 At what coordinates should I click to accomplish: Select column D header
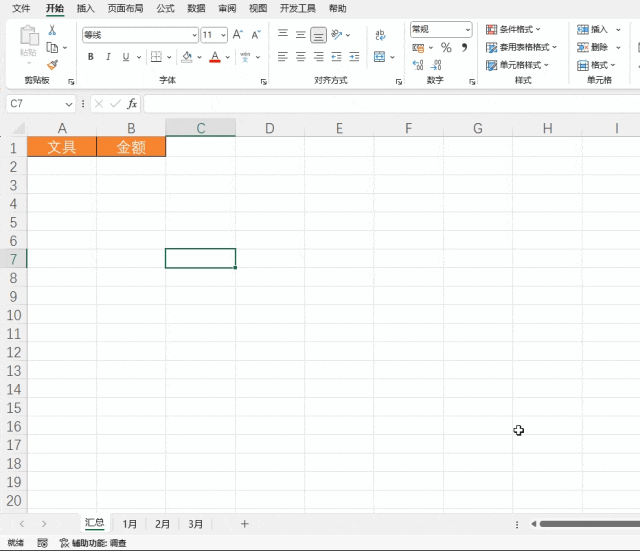[x=269, y=129]
